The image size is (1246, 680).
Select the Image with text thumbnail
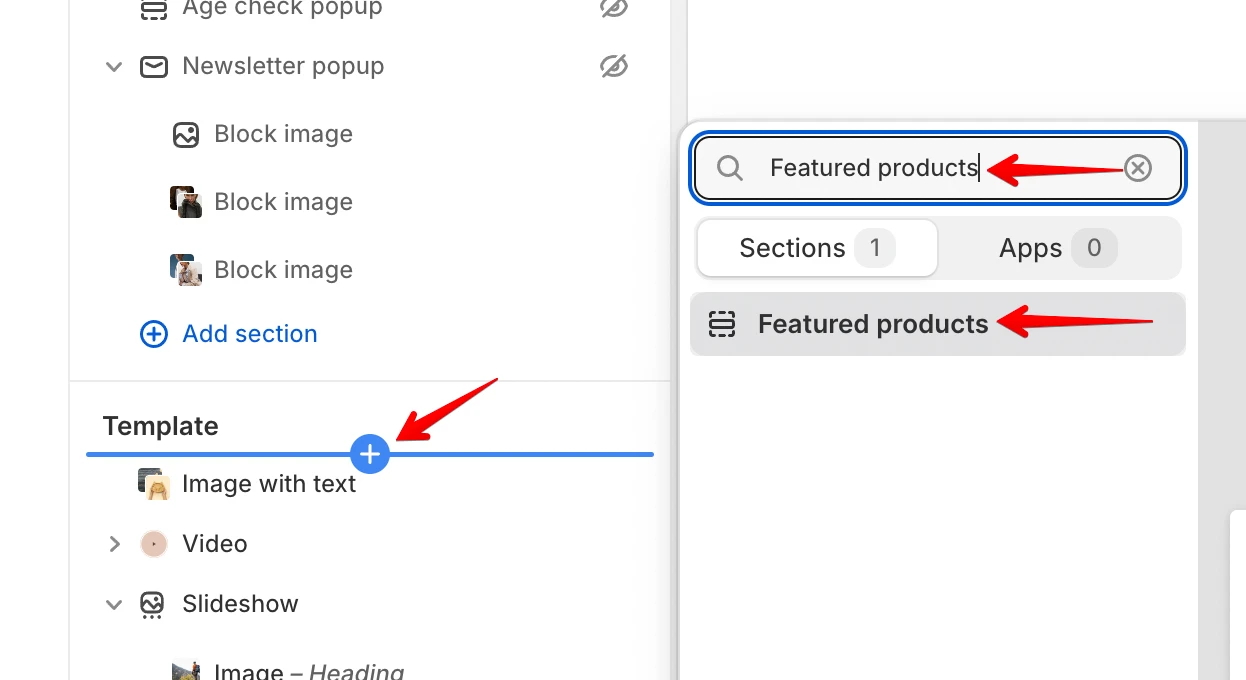coord(154,484)
